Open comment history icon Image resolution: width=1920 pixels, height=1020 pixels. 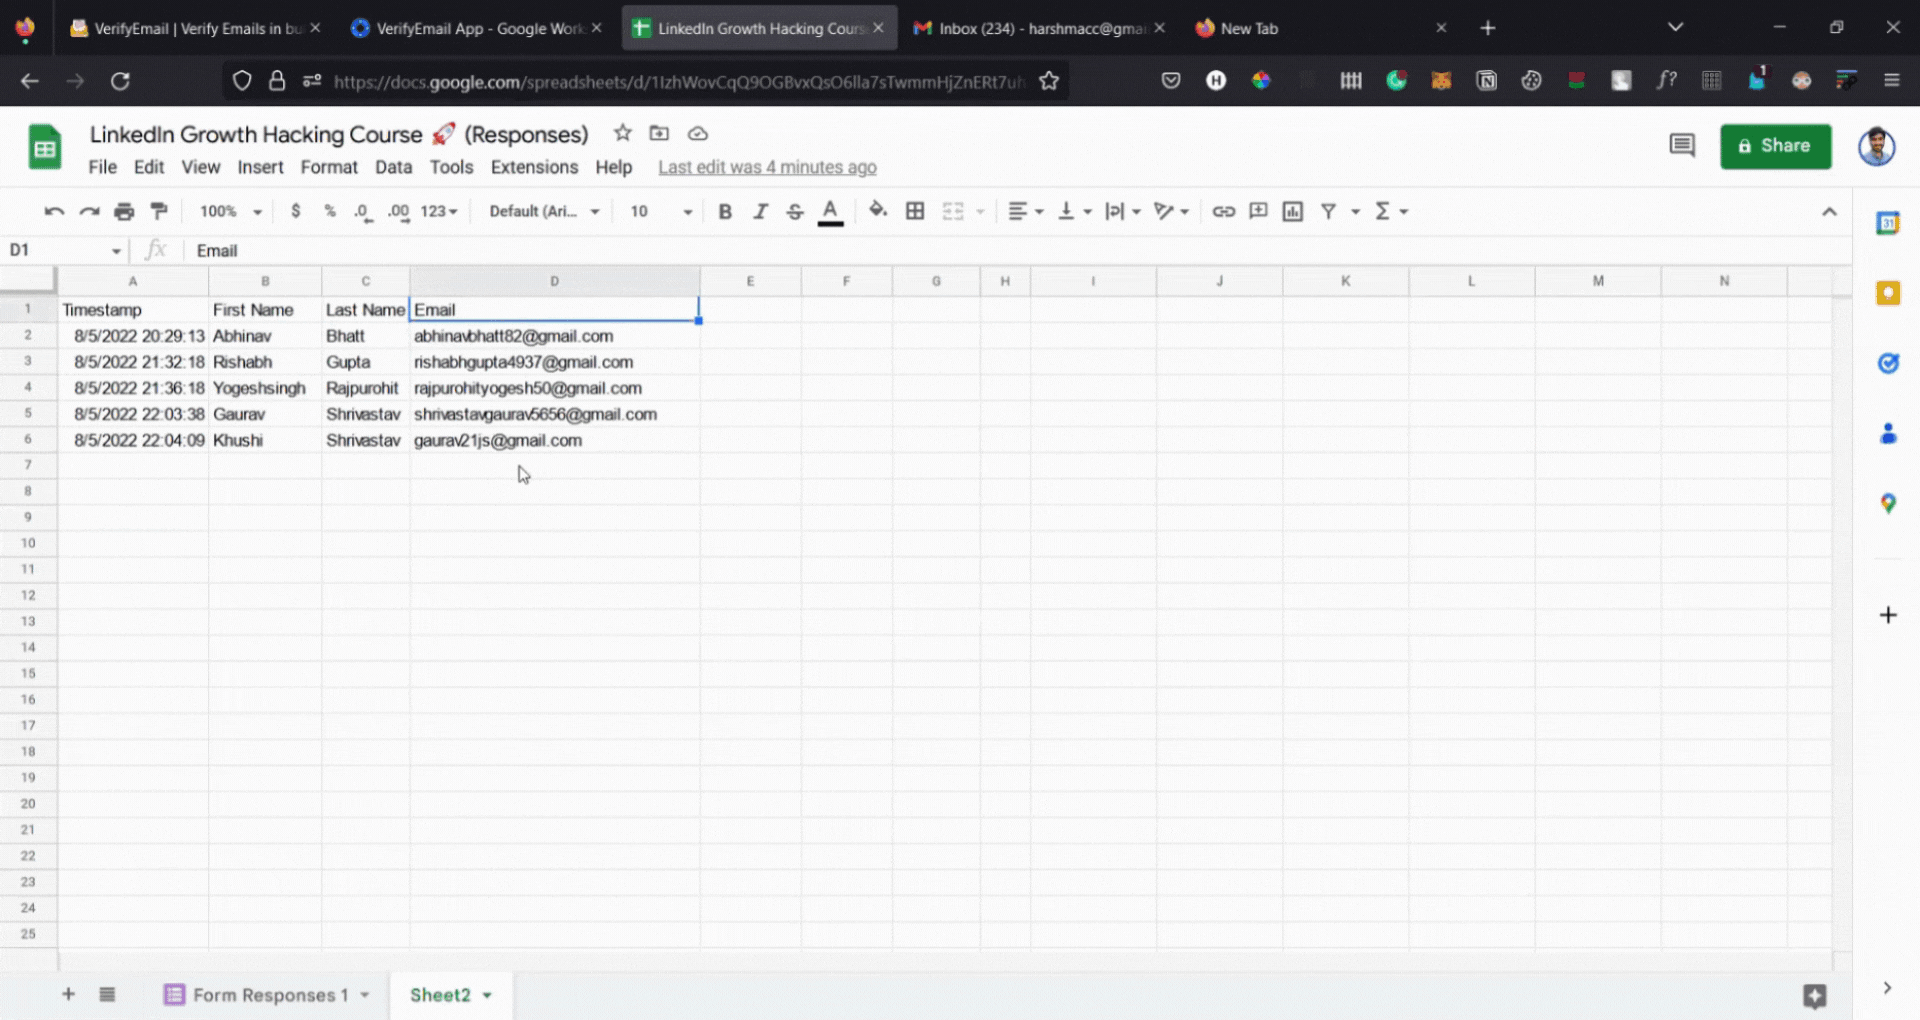(x=1682, y=146)
